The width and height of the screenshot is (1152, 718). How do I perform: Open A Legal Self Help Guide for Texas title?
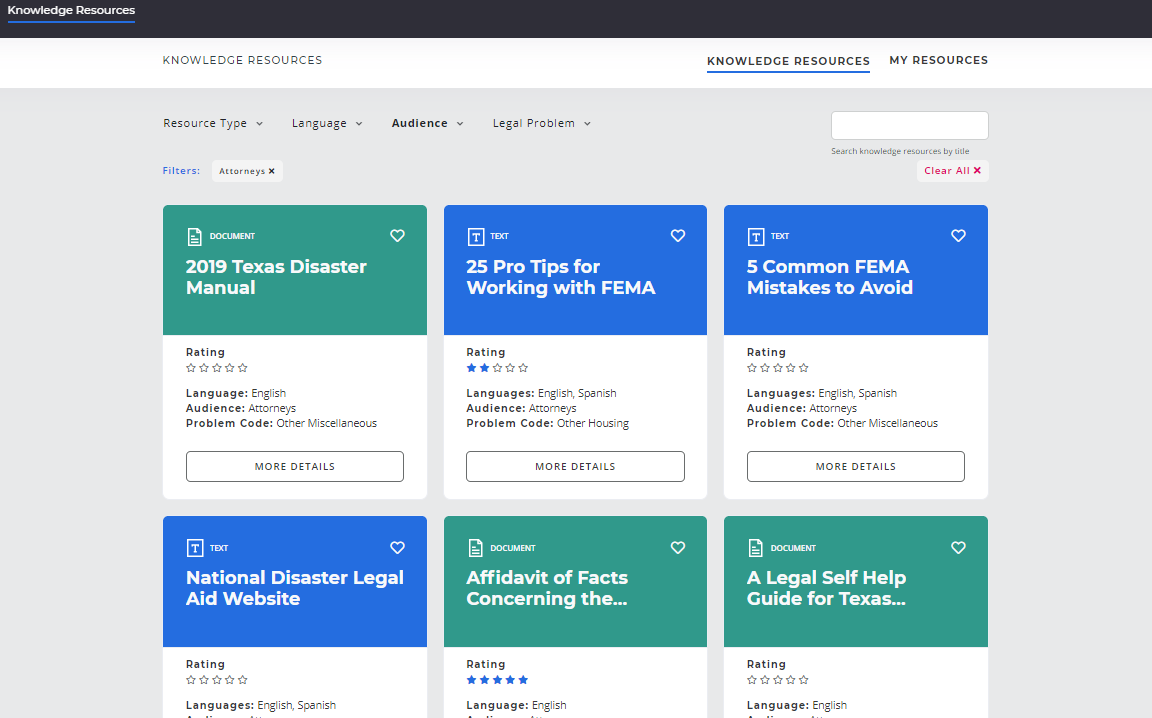pyautogui.click(x=827, y=588)
